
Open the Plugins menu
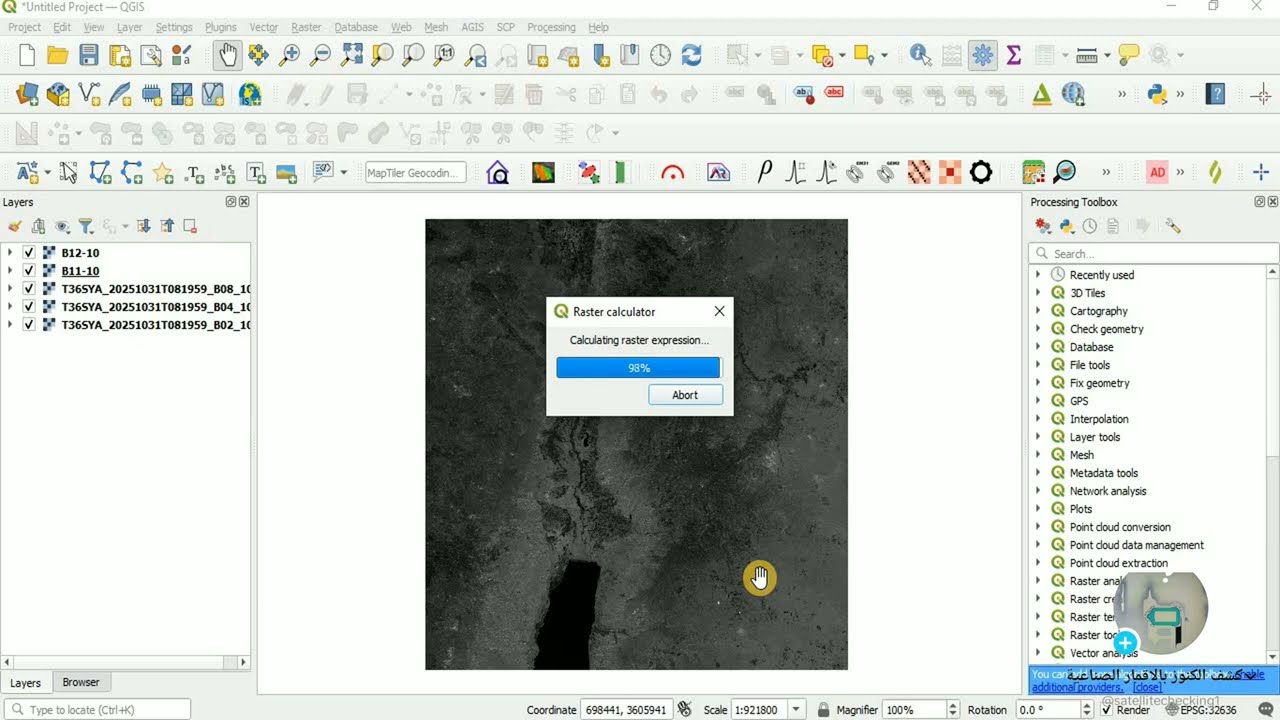click(x=221, y=27)
